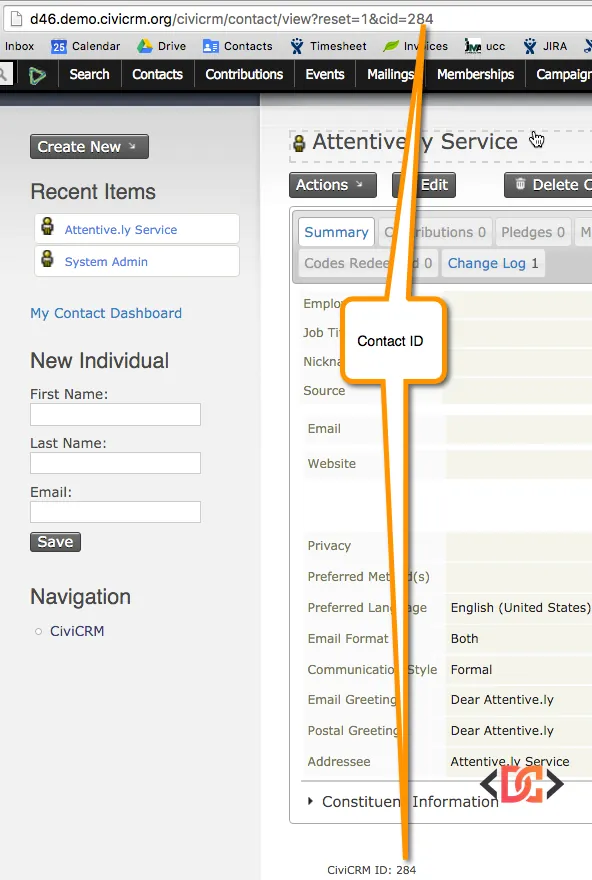592x880 pixels.
Task: Open the Create New dropdown
Action: (88, 146)
